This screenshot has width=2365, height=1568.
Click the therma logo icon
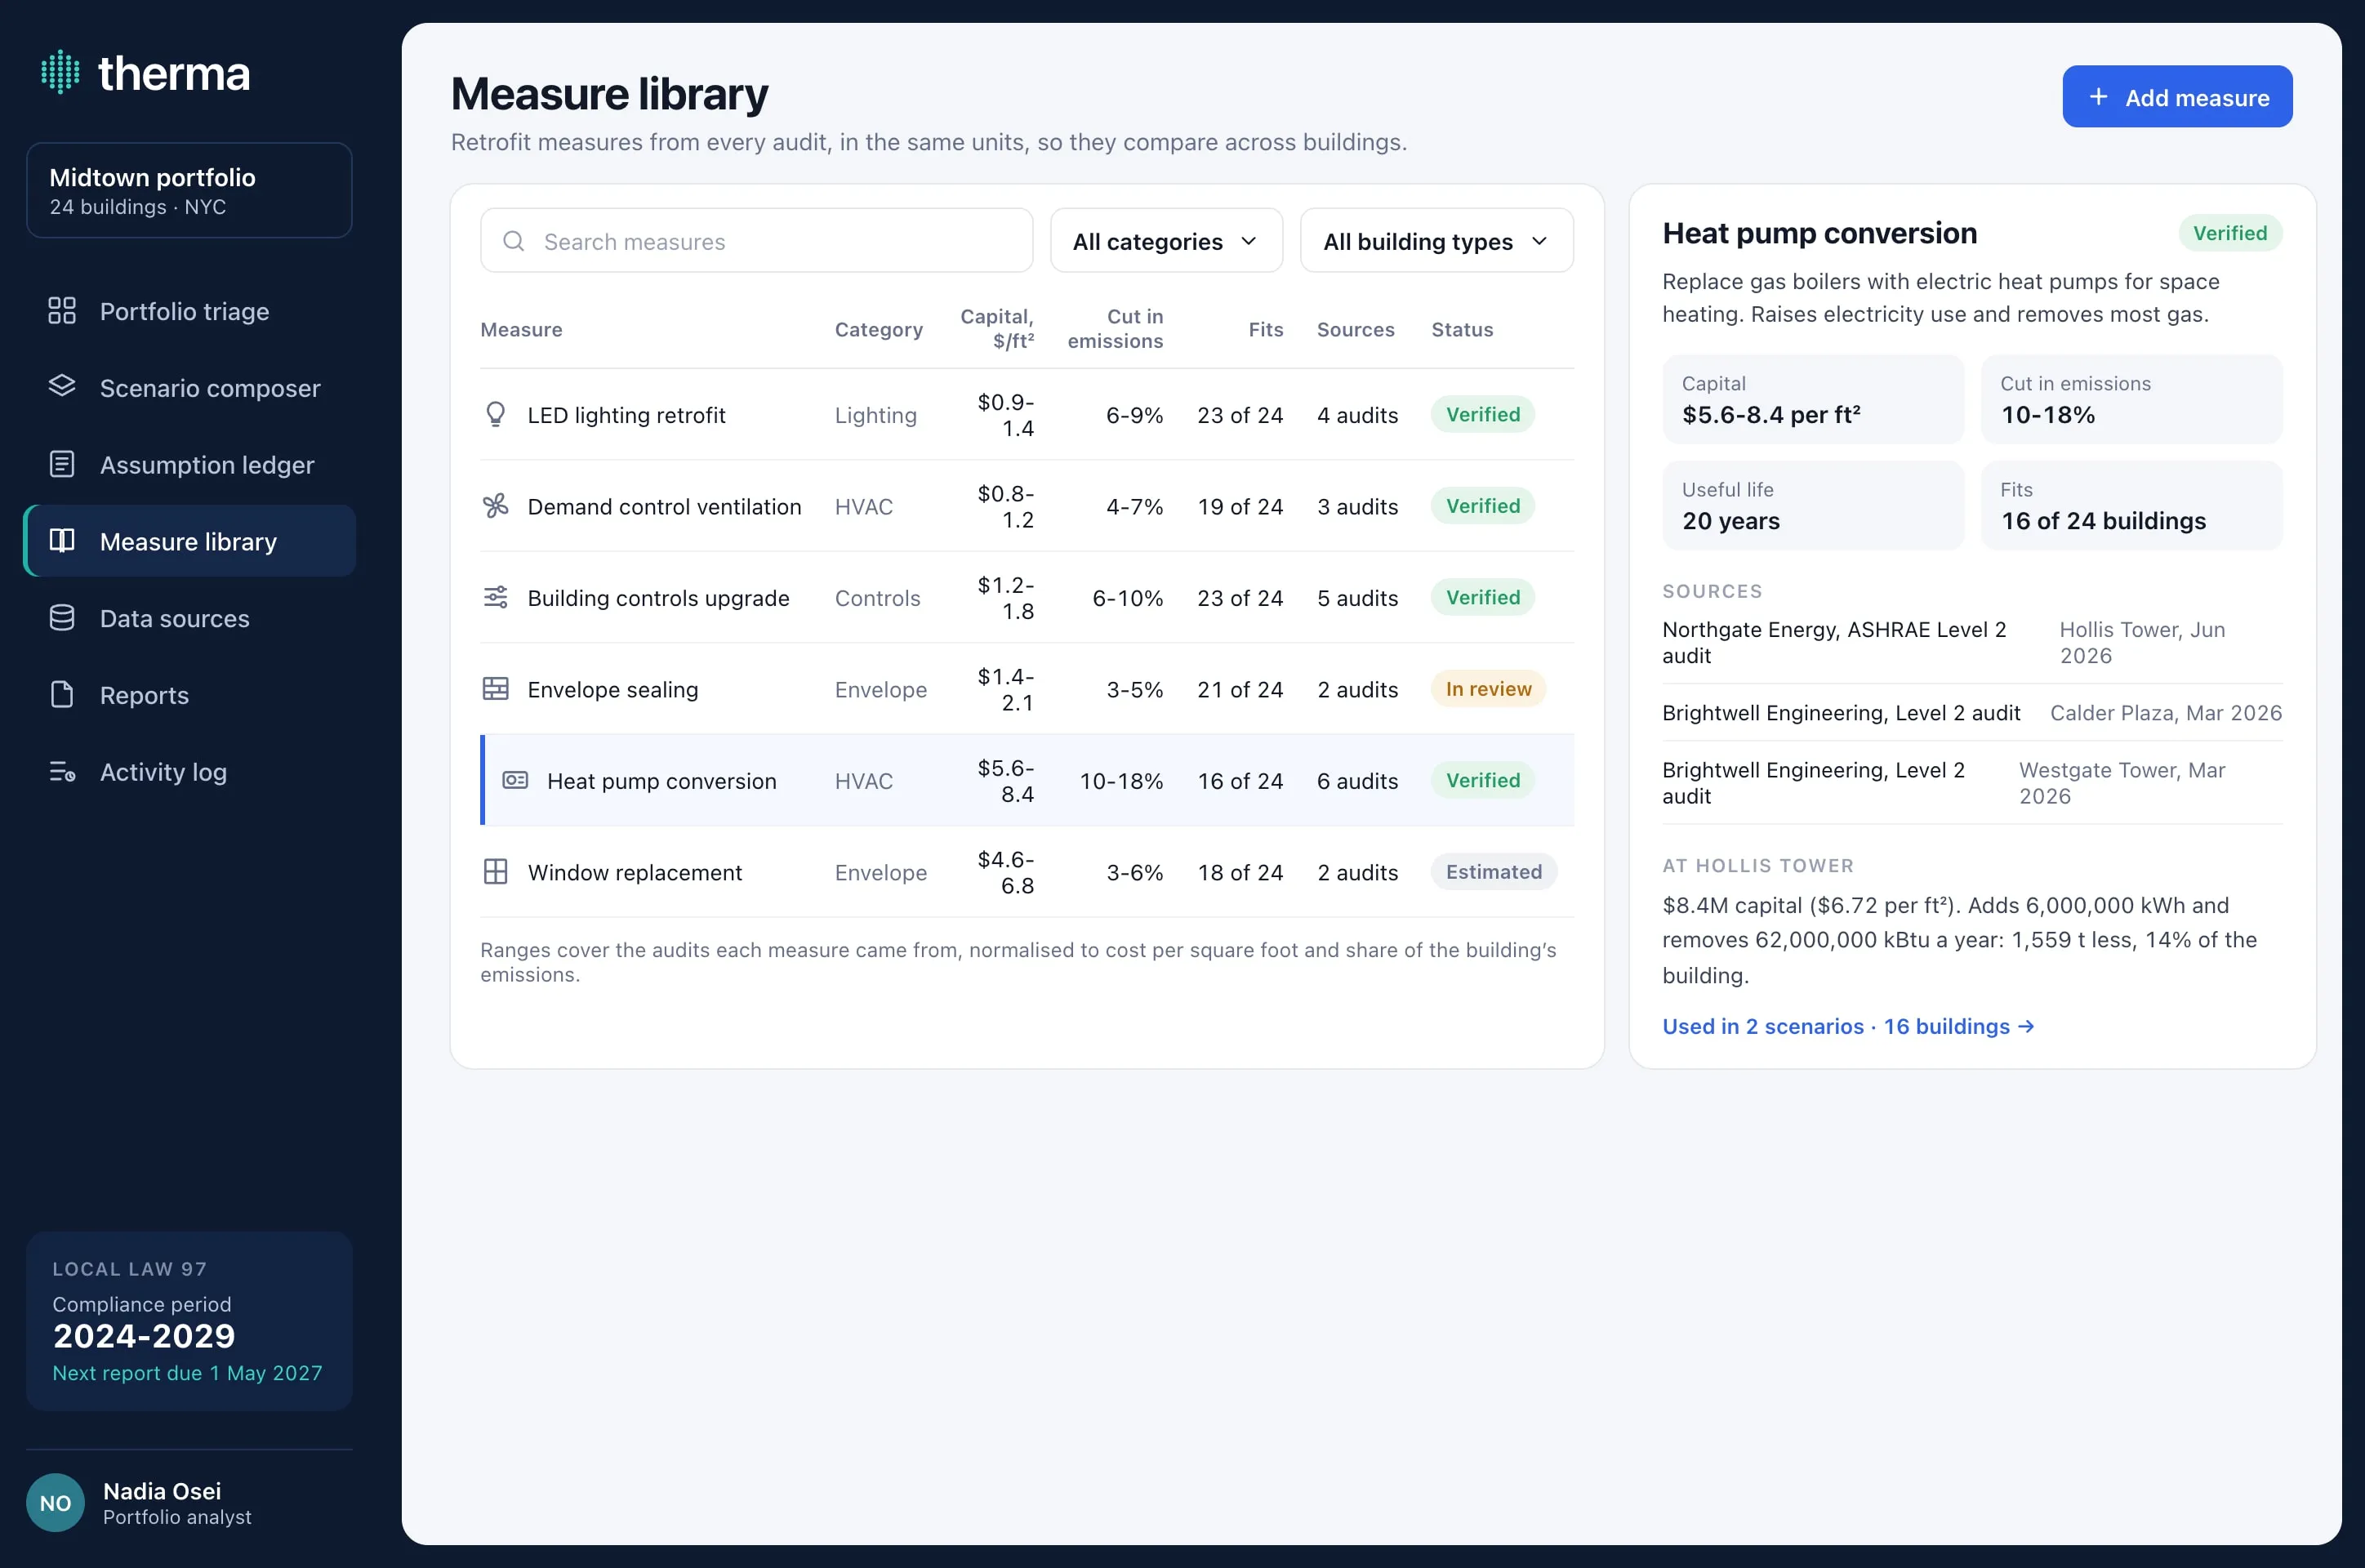(x=60, y=72)
